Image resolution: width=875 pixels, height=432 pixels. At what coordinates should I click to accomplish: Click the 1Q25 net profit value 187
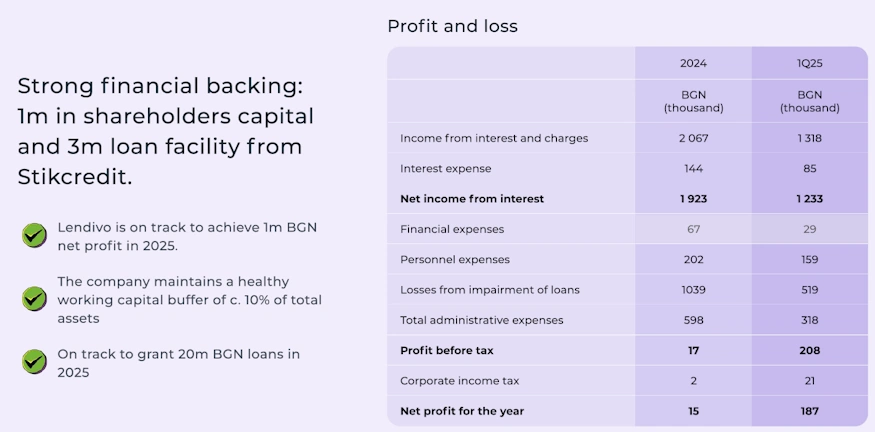click(x=809, y=411)
